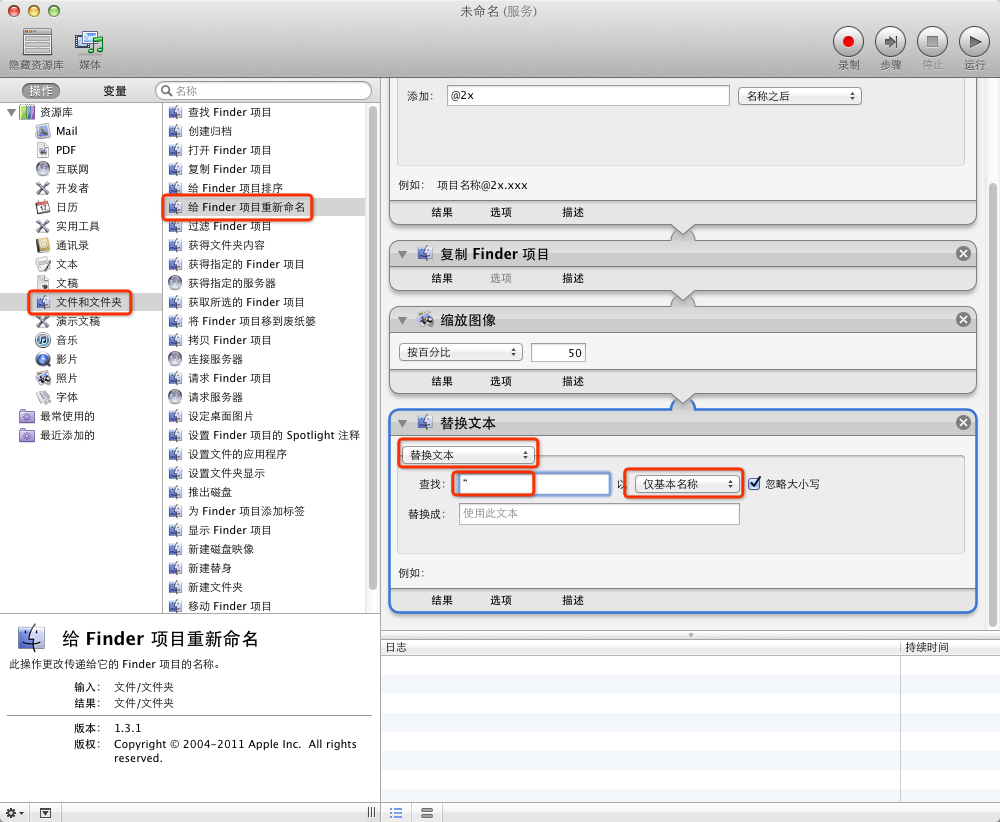Select the 设定桌面图片 action

coord(221,416)
